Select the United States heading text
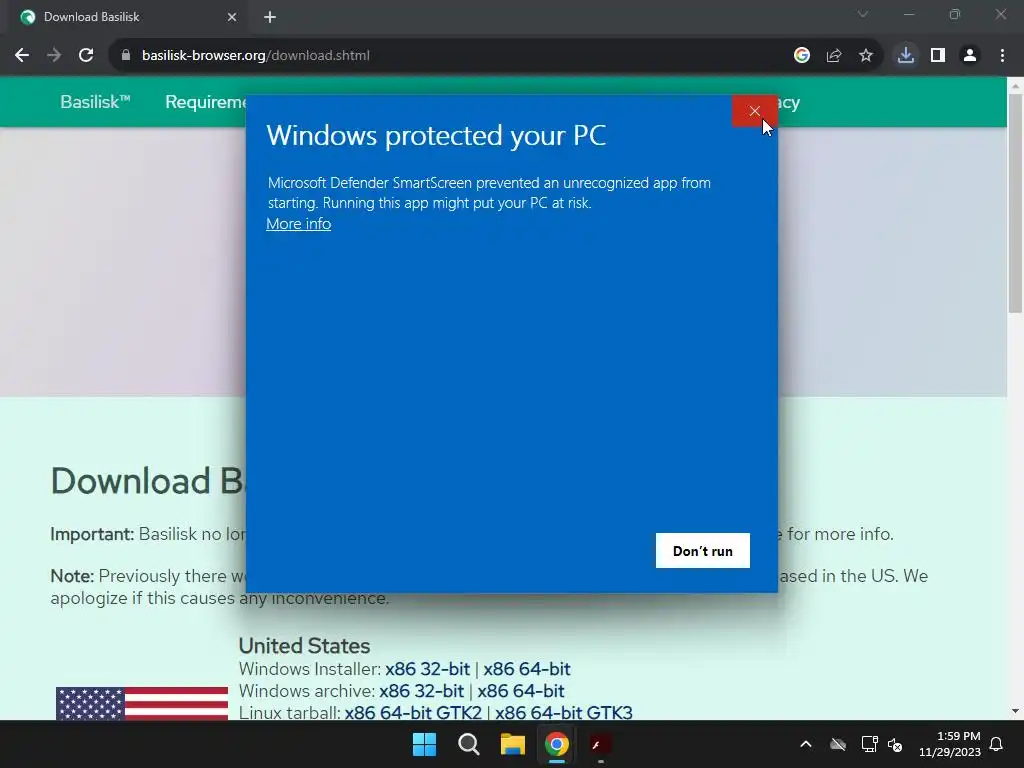 (x=304, y=645)
